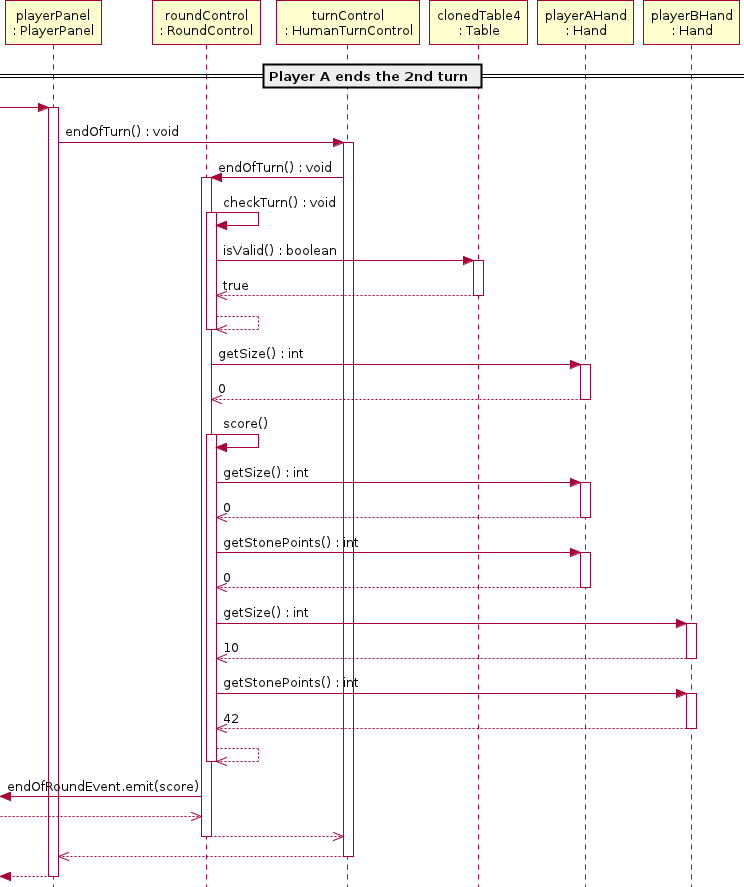Image resolution: width=744 pixels, height=887 pixels.
Task: Select the playerBHand : Hand participant box
Action: (x=691, y=23)
